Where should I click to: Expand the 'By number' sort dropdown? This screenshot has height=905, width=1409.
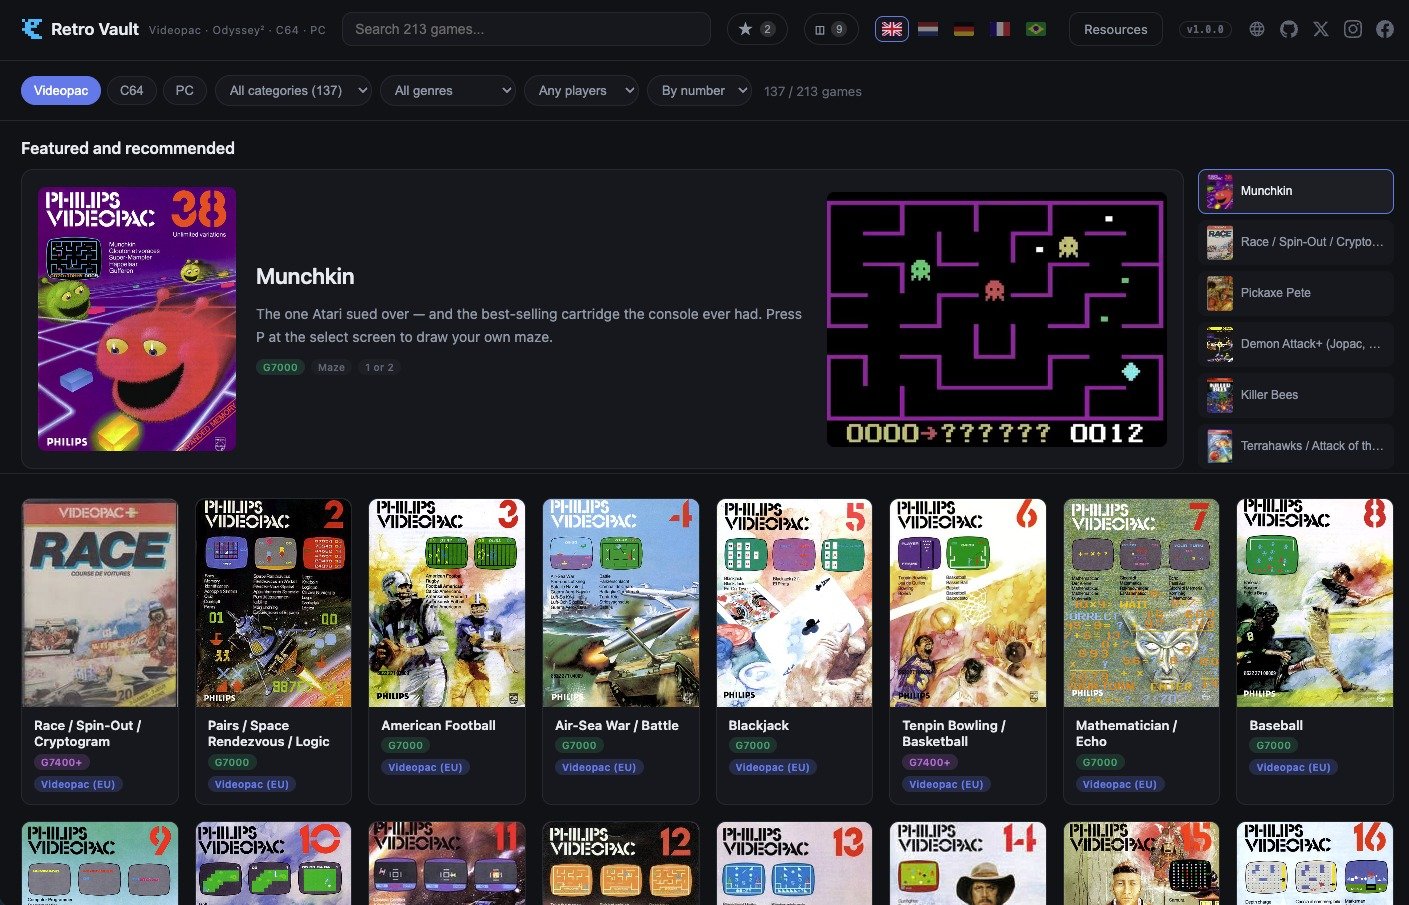pos(699,90)
